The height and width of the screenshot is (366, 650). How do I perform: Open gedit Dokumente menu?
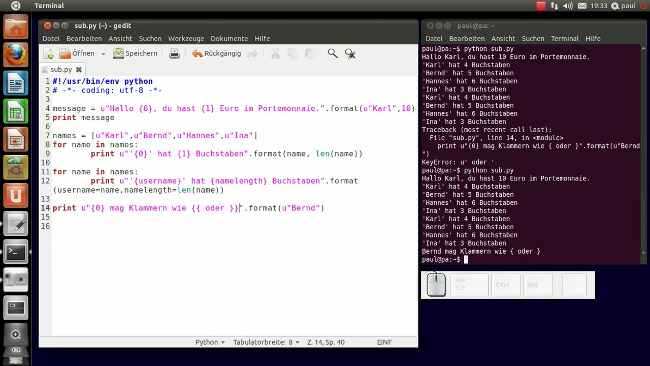click(x=229, y=39)
